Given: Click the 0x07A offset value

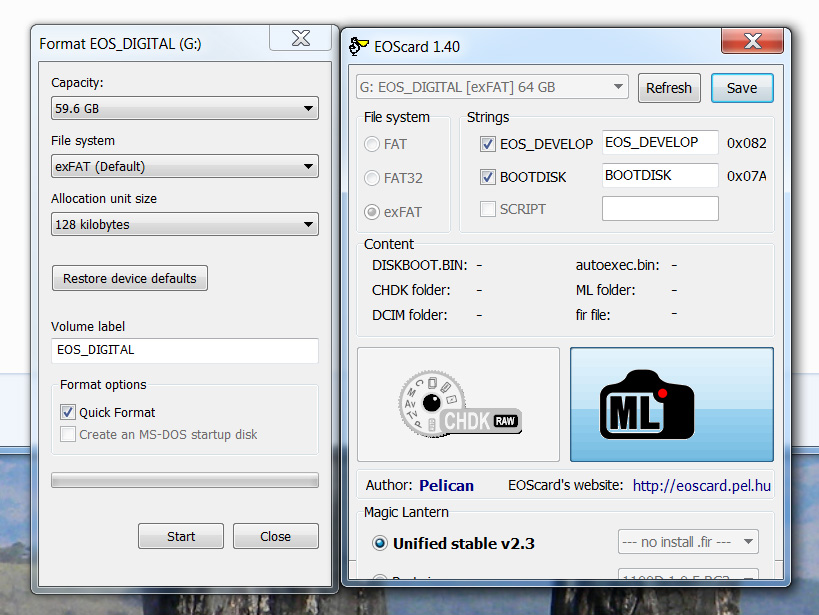Looking at the screenshot, I should tap(746, 176).
